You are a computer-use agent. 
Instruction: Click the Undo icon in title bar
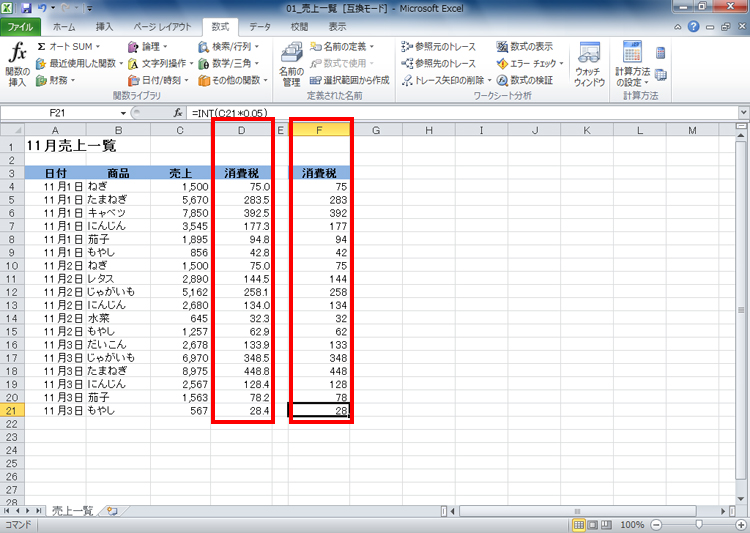[42, 8]
